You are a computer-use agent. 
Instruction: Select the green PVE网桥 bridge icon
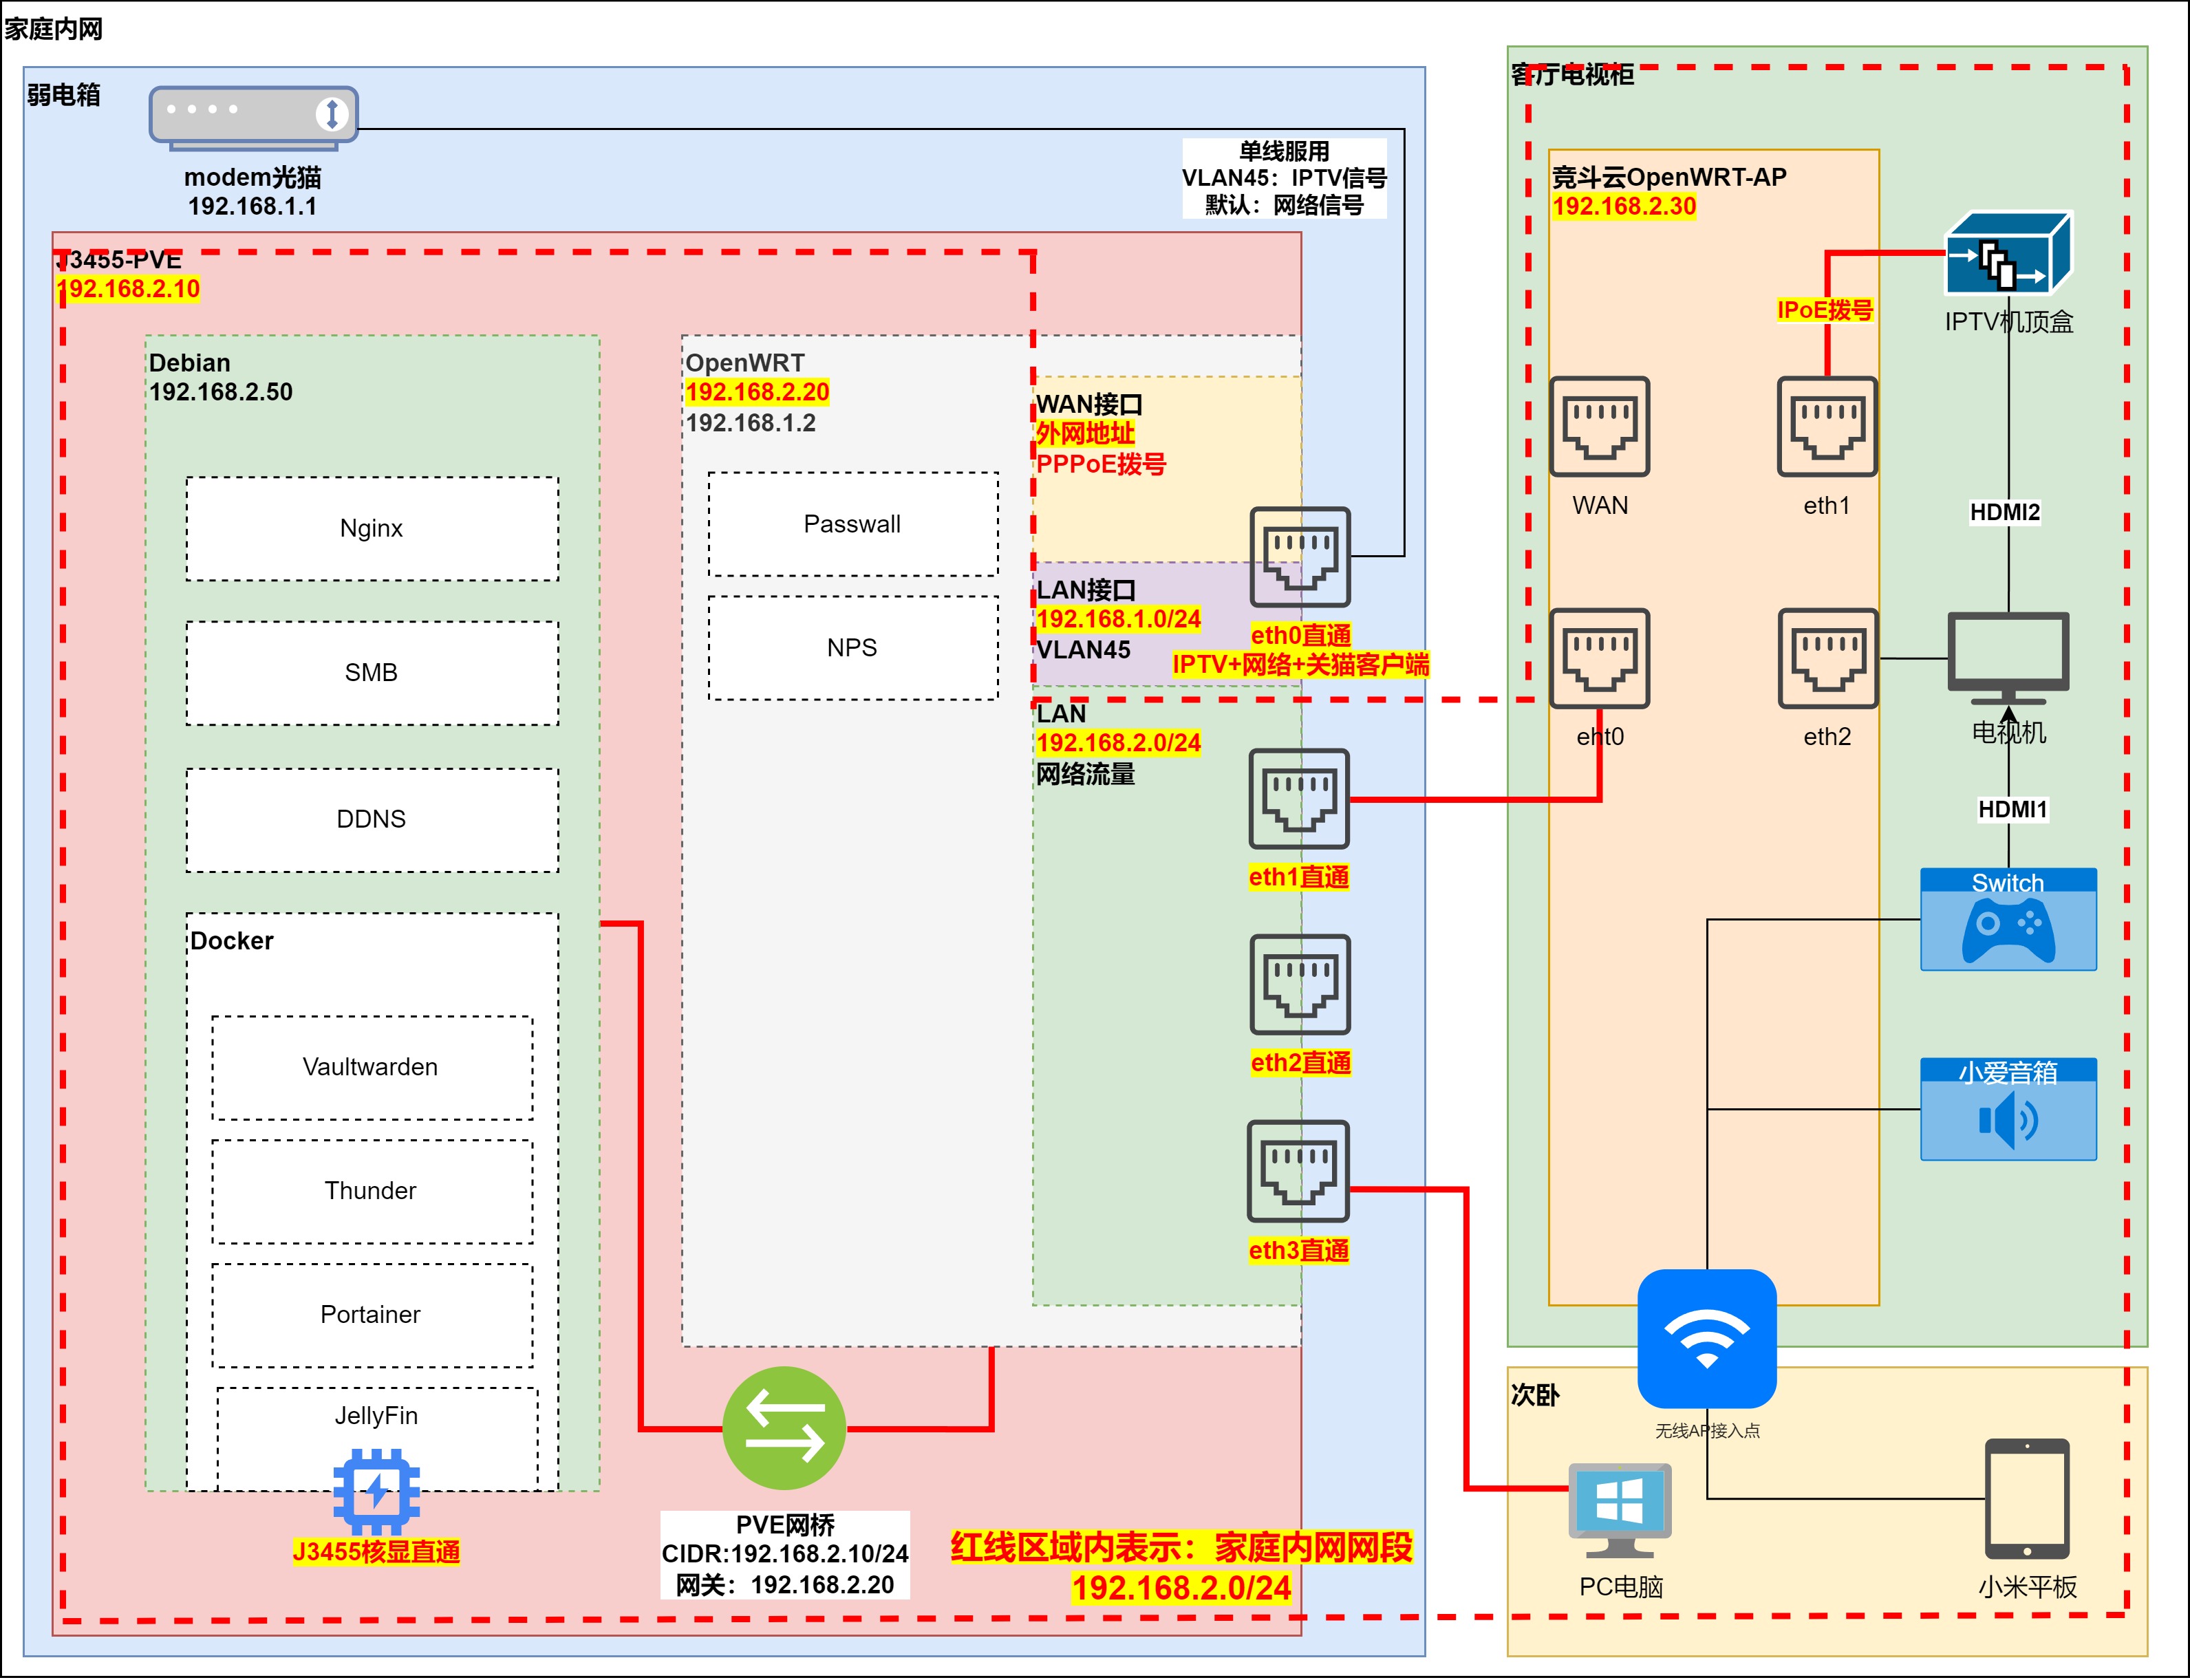(x=784, y=1427)
